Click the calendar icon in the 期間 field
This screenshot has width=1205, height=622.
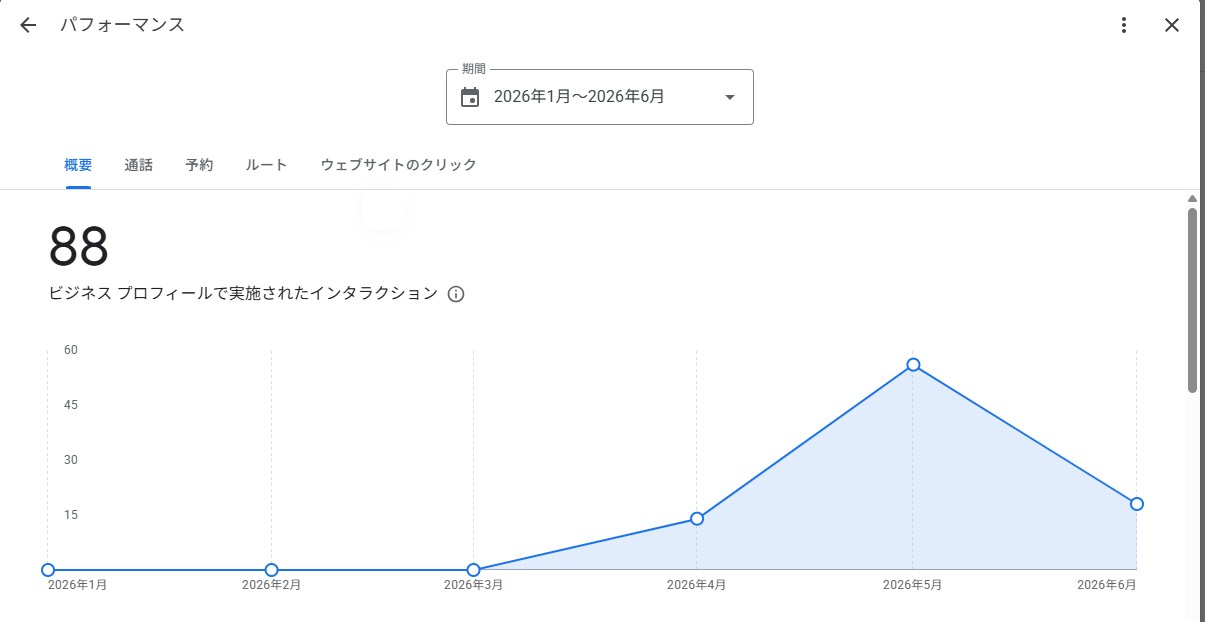(470, 97)
